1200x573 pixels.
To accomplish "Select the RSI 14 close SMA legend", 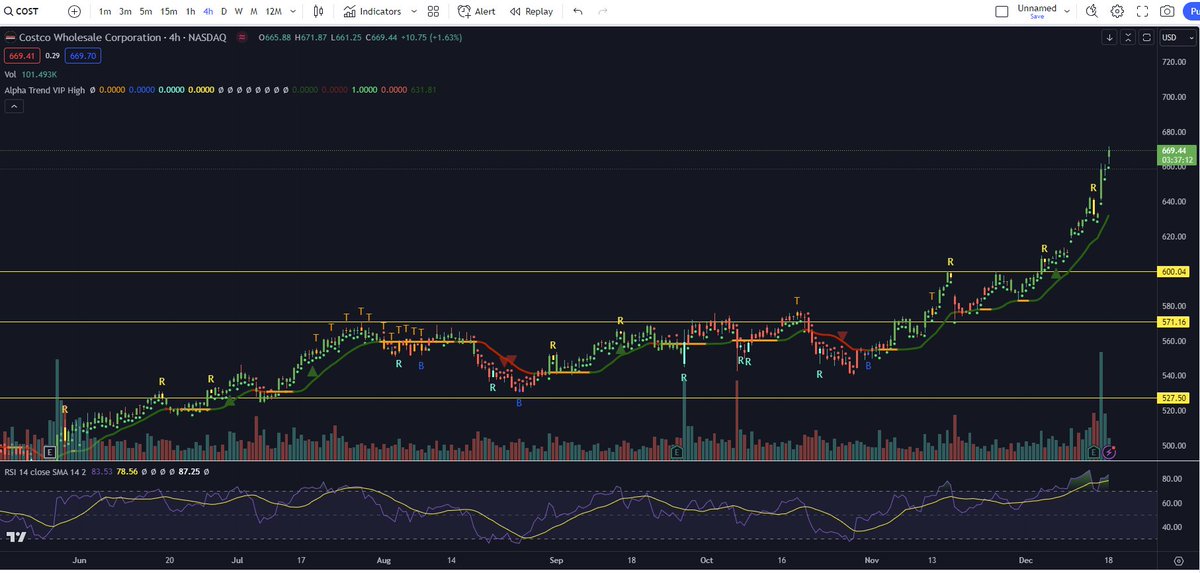I will (46, 470).
